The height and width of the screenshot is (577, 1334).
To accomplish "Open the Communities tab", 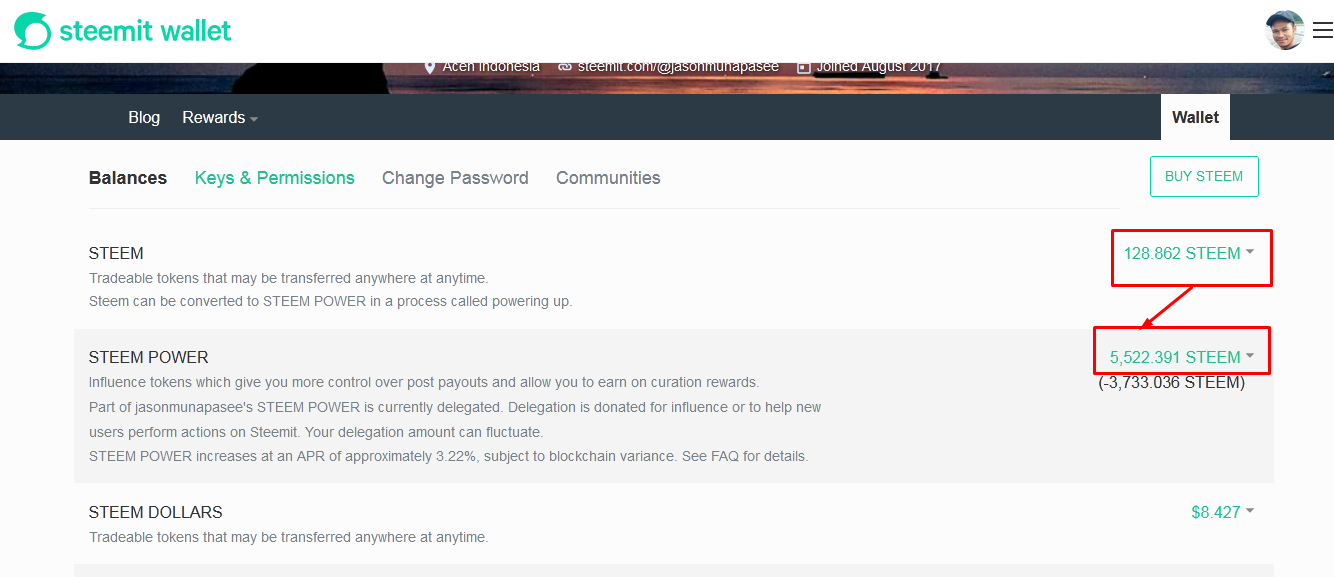I will click(608, 178).
